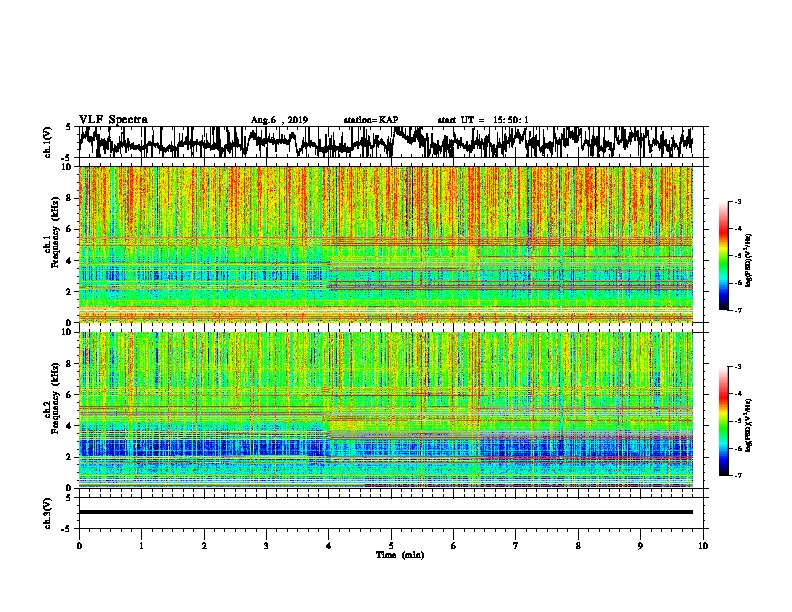
Task: Click time axis tick label '9'
Action: coord(640,546)
